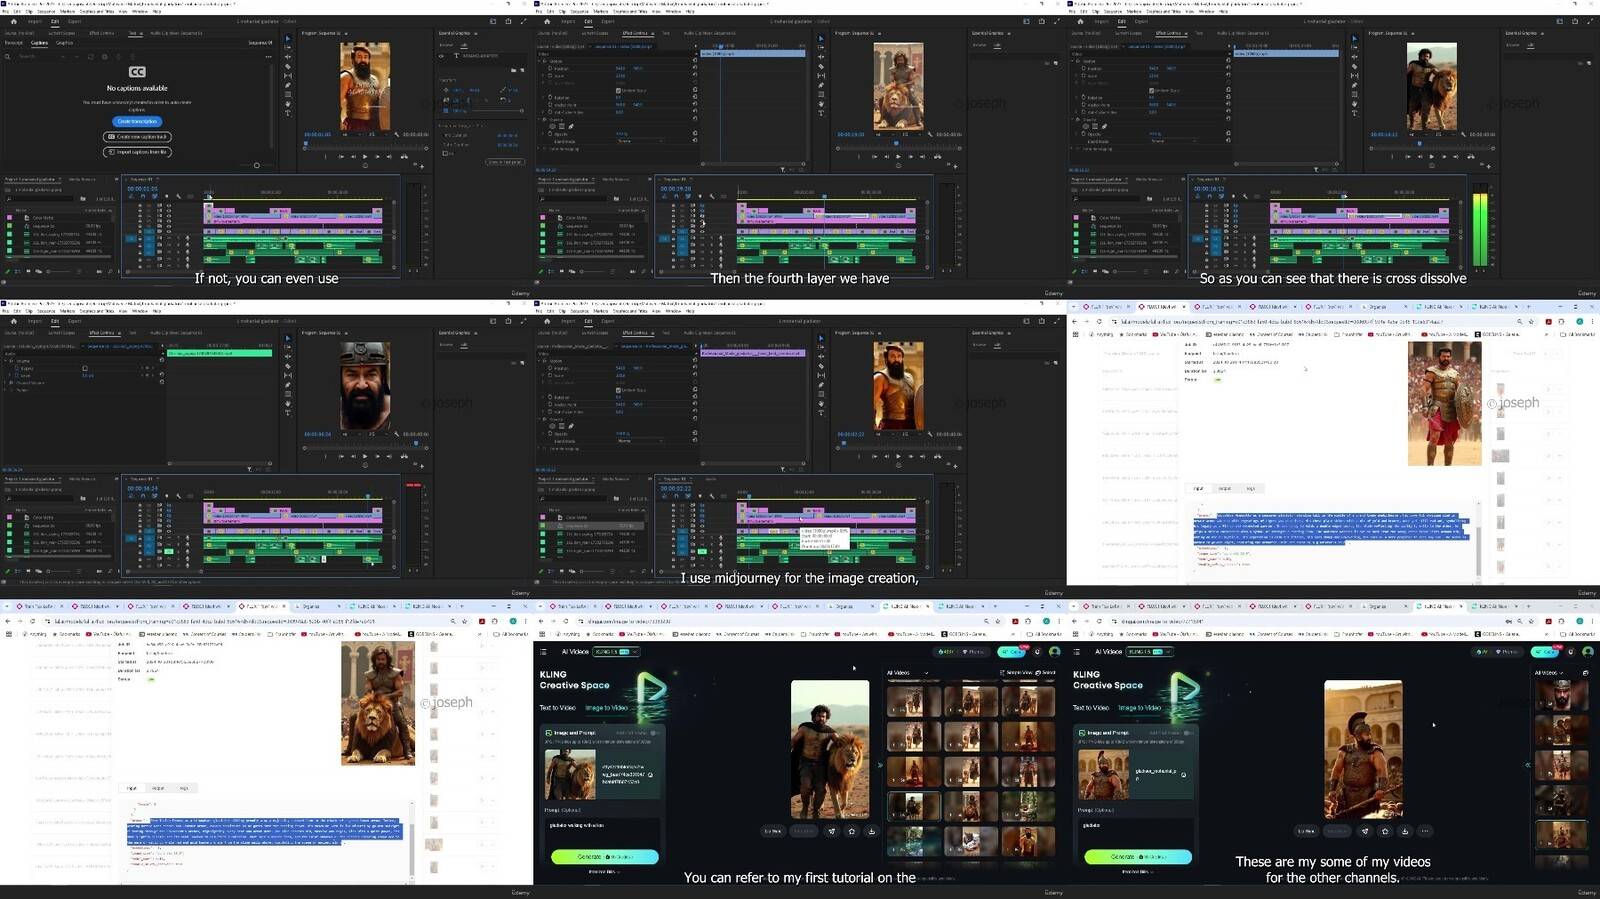Open Text panel menu in 'No captions available' frame

(x=141, y=33)
